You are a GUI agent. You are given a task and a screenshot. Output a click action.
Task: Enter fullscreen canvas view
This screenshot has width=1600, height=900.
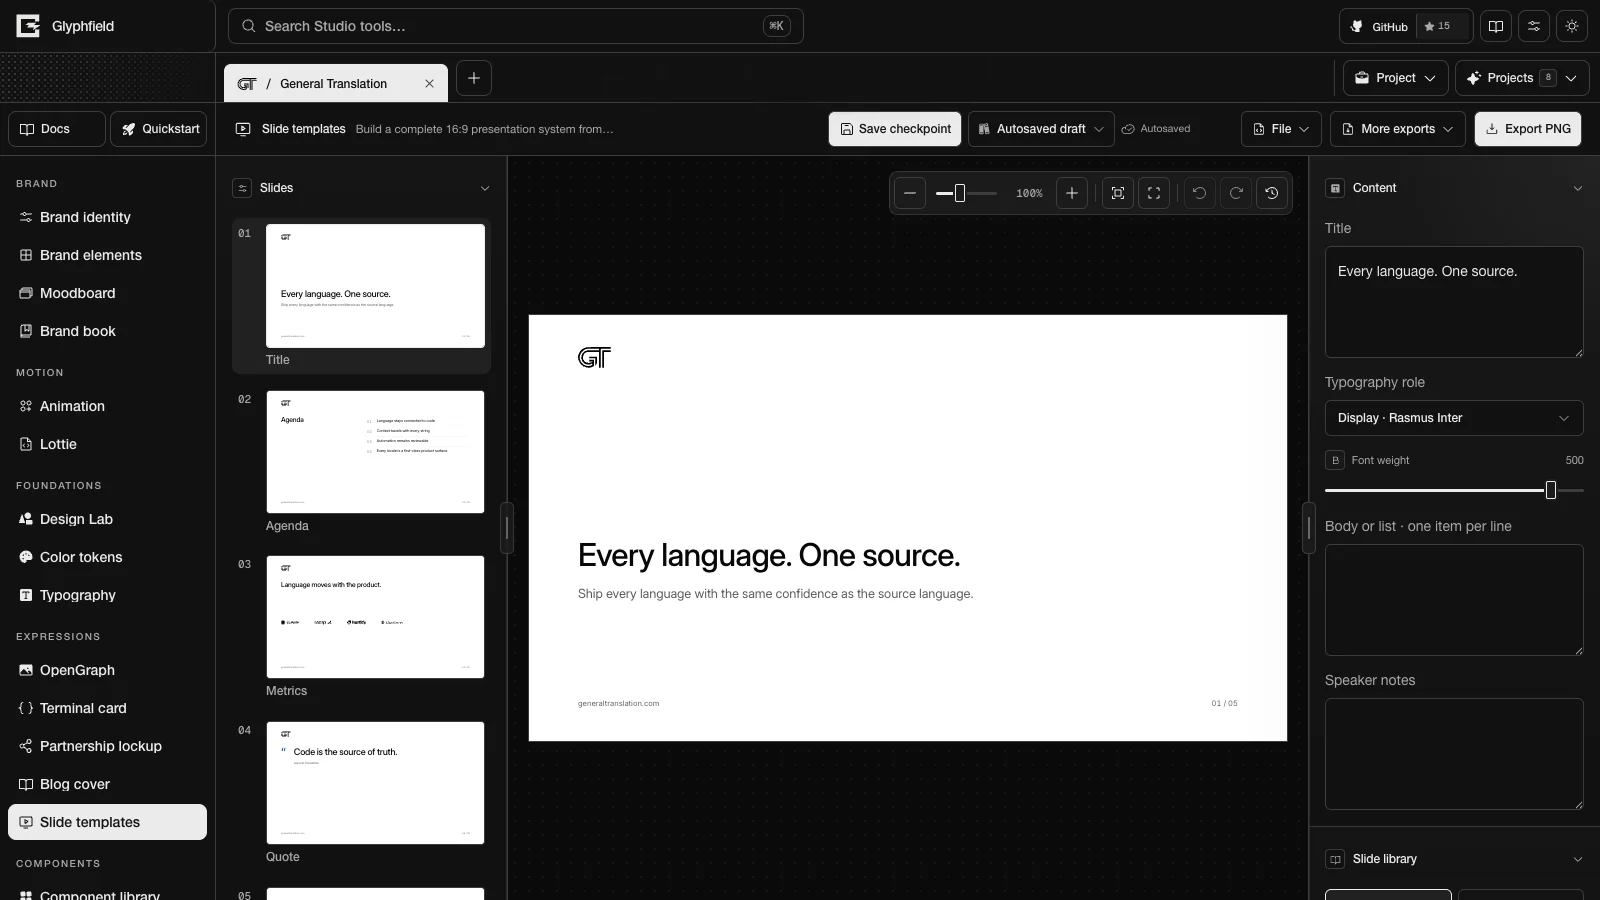(x=1154, y=193)
